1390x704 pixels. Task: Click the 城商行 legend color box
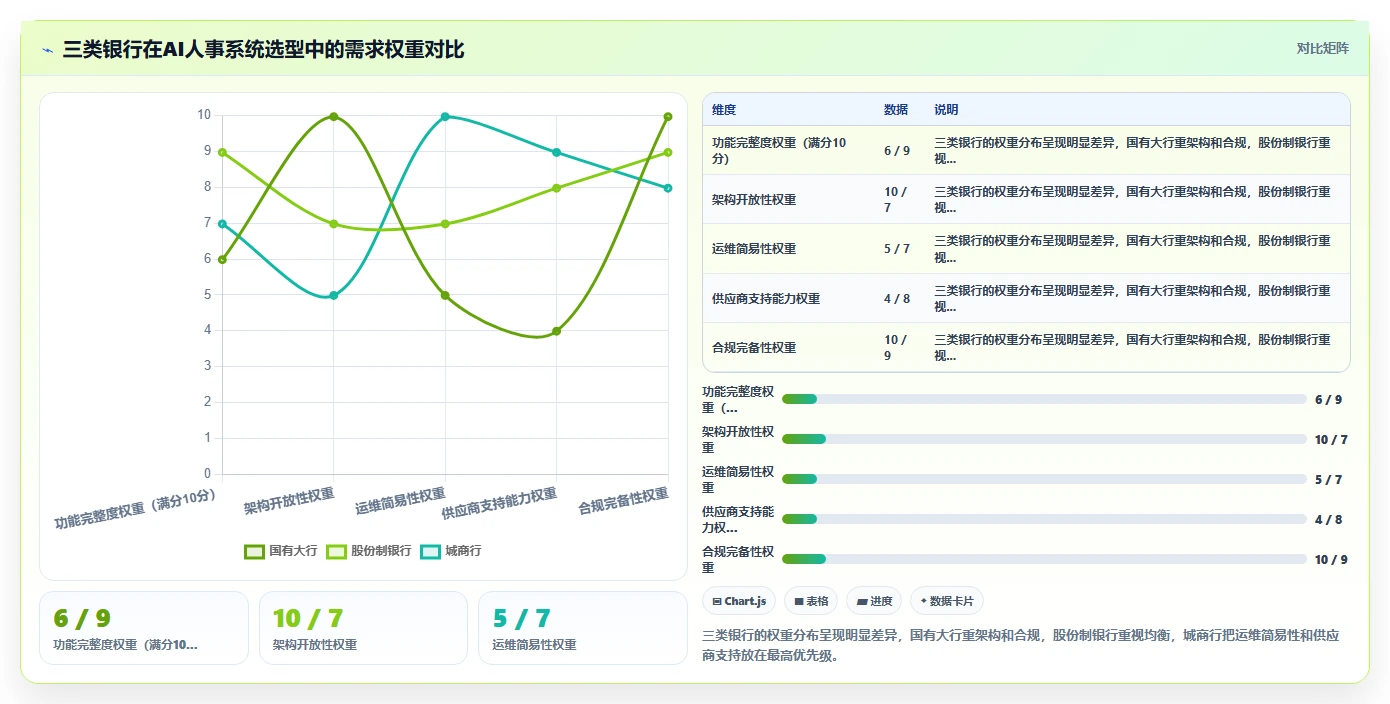point(430,551)
